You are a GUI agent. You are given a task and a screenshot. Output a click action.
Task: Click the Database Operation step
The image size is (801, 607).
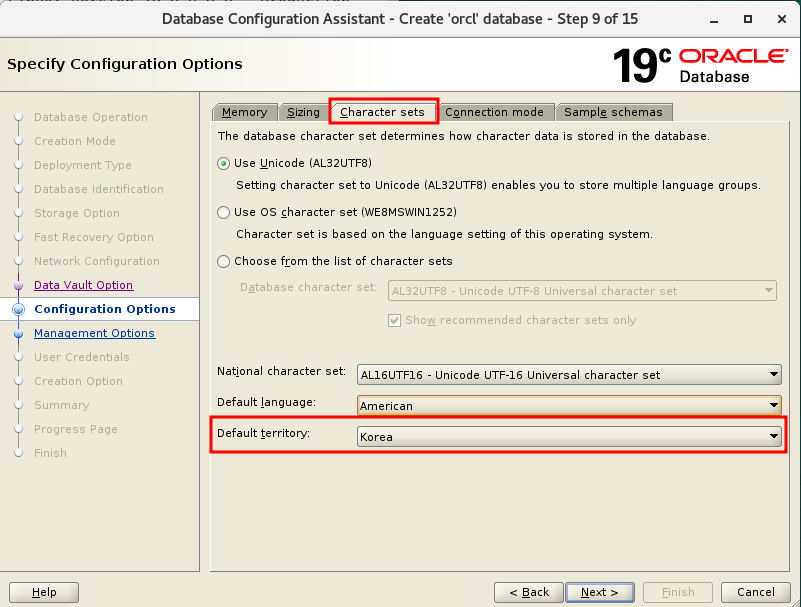point(91,117)
